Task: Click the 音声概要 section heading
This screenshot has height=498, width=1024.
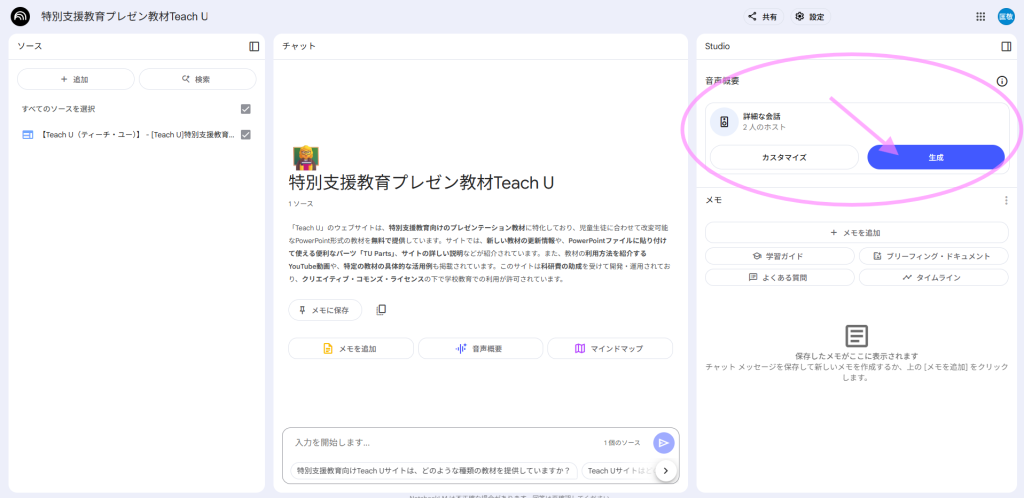Action: pyautogui.click(x=722, y=82)
